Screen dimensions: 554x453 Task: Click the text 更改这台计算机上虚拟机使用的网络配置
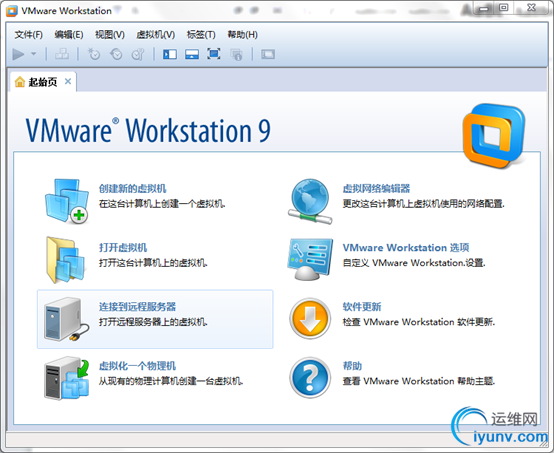point(423,204)
